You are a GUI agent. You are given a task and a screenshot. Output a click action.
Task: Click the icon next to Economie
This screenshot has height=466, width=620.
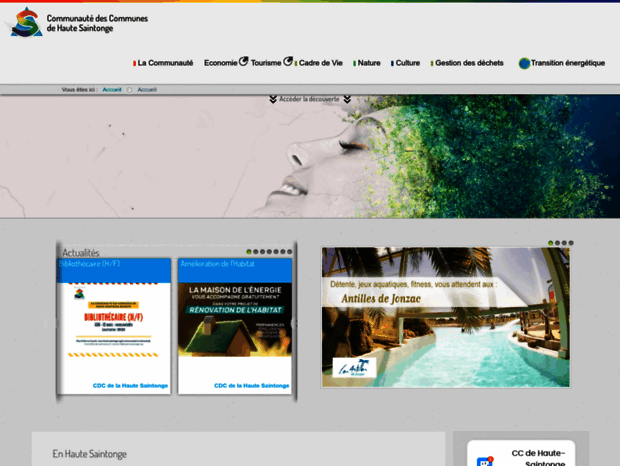[x=243, y=62]
